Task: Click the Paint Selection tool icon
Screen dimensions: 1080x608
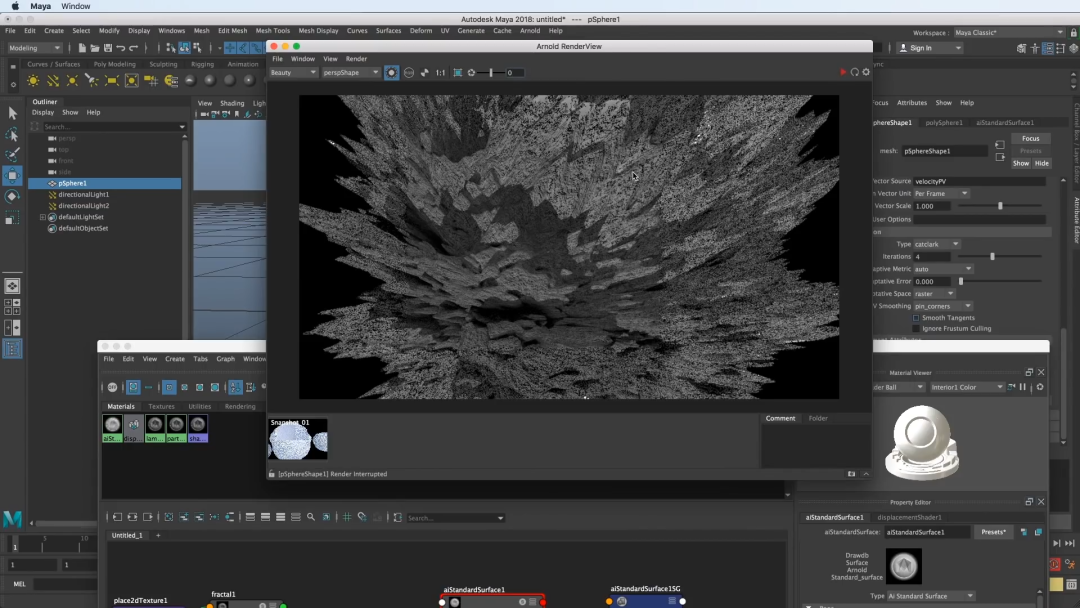Action: pos(12,155)
